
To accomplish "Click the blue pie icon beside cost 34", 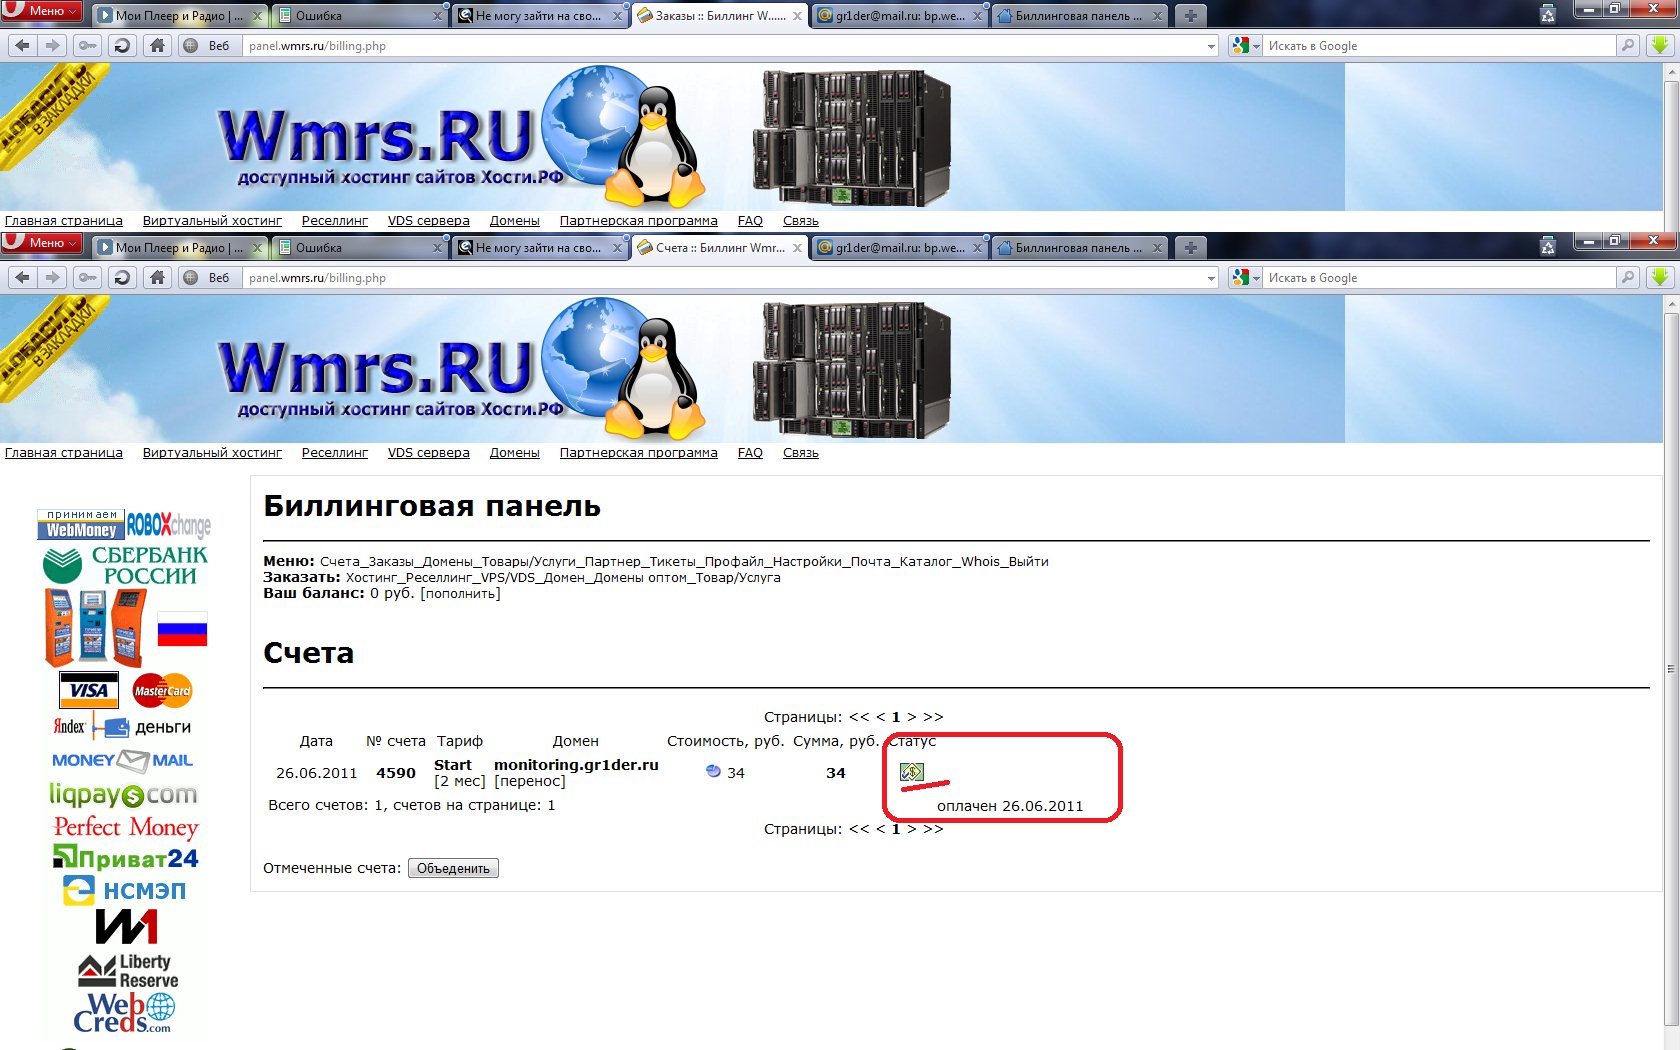I will [713, 772].
